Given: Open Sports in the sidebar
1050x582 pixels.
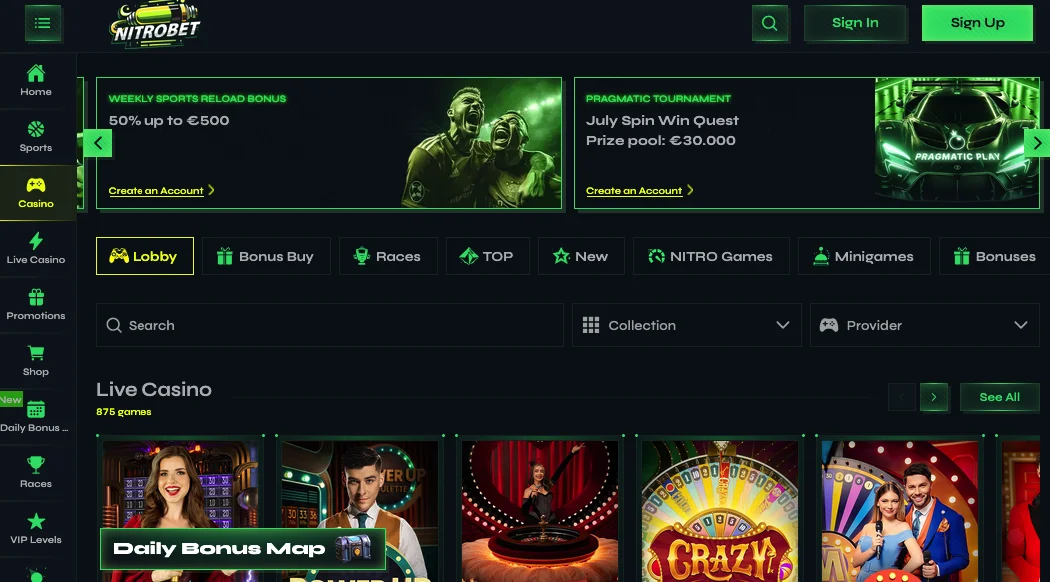Looking at the screenshot, I should (36, 137).
